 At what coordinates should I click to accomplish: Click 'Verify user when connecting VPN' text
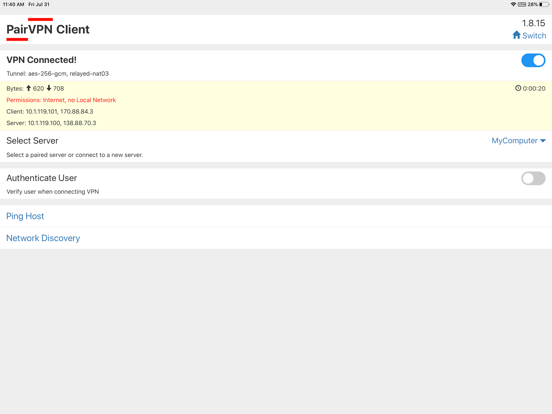(x=52, y=192)
